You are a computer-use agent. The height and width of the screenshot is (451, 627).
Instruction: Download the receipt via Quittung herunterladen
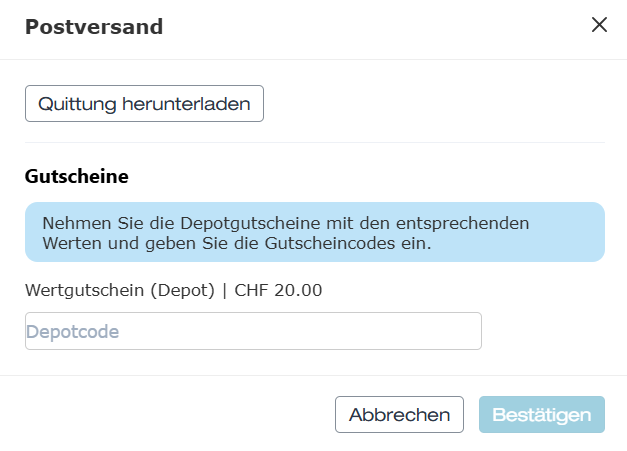144,104
